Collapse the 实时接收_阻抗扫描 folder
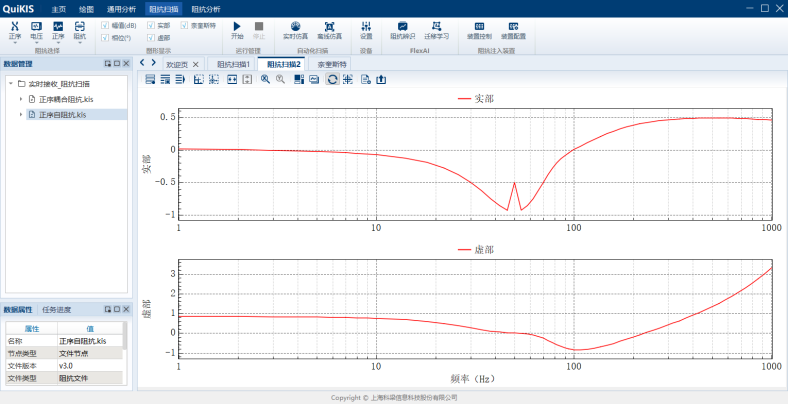Viewport: 788px width, 404px height. point(9,84)
